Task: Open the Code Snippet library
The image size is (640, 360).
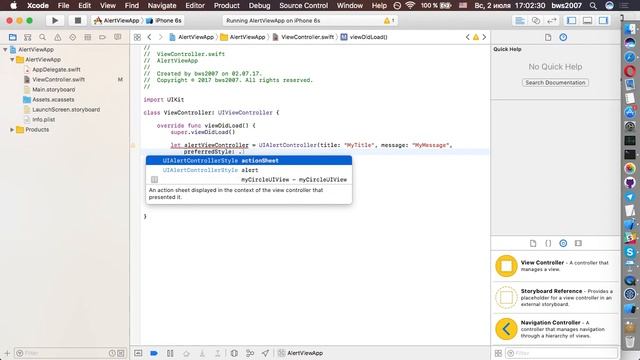Action: pyautogui.click(x=548, y=243)
